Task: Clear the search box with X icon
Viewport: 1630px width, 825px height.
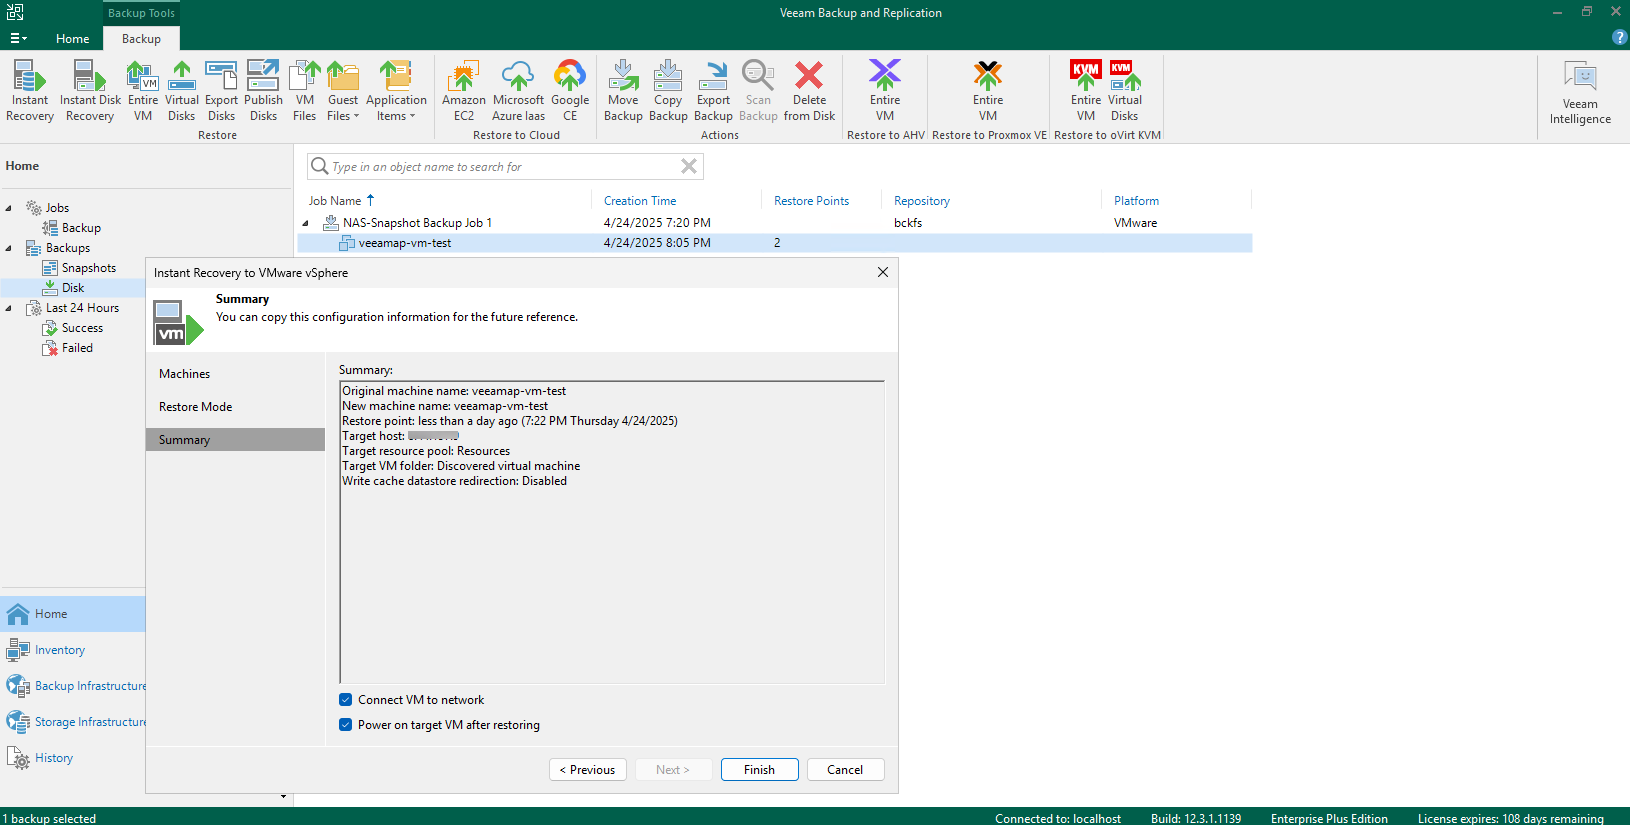Action: [x=689, y=166]
